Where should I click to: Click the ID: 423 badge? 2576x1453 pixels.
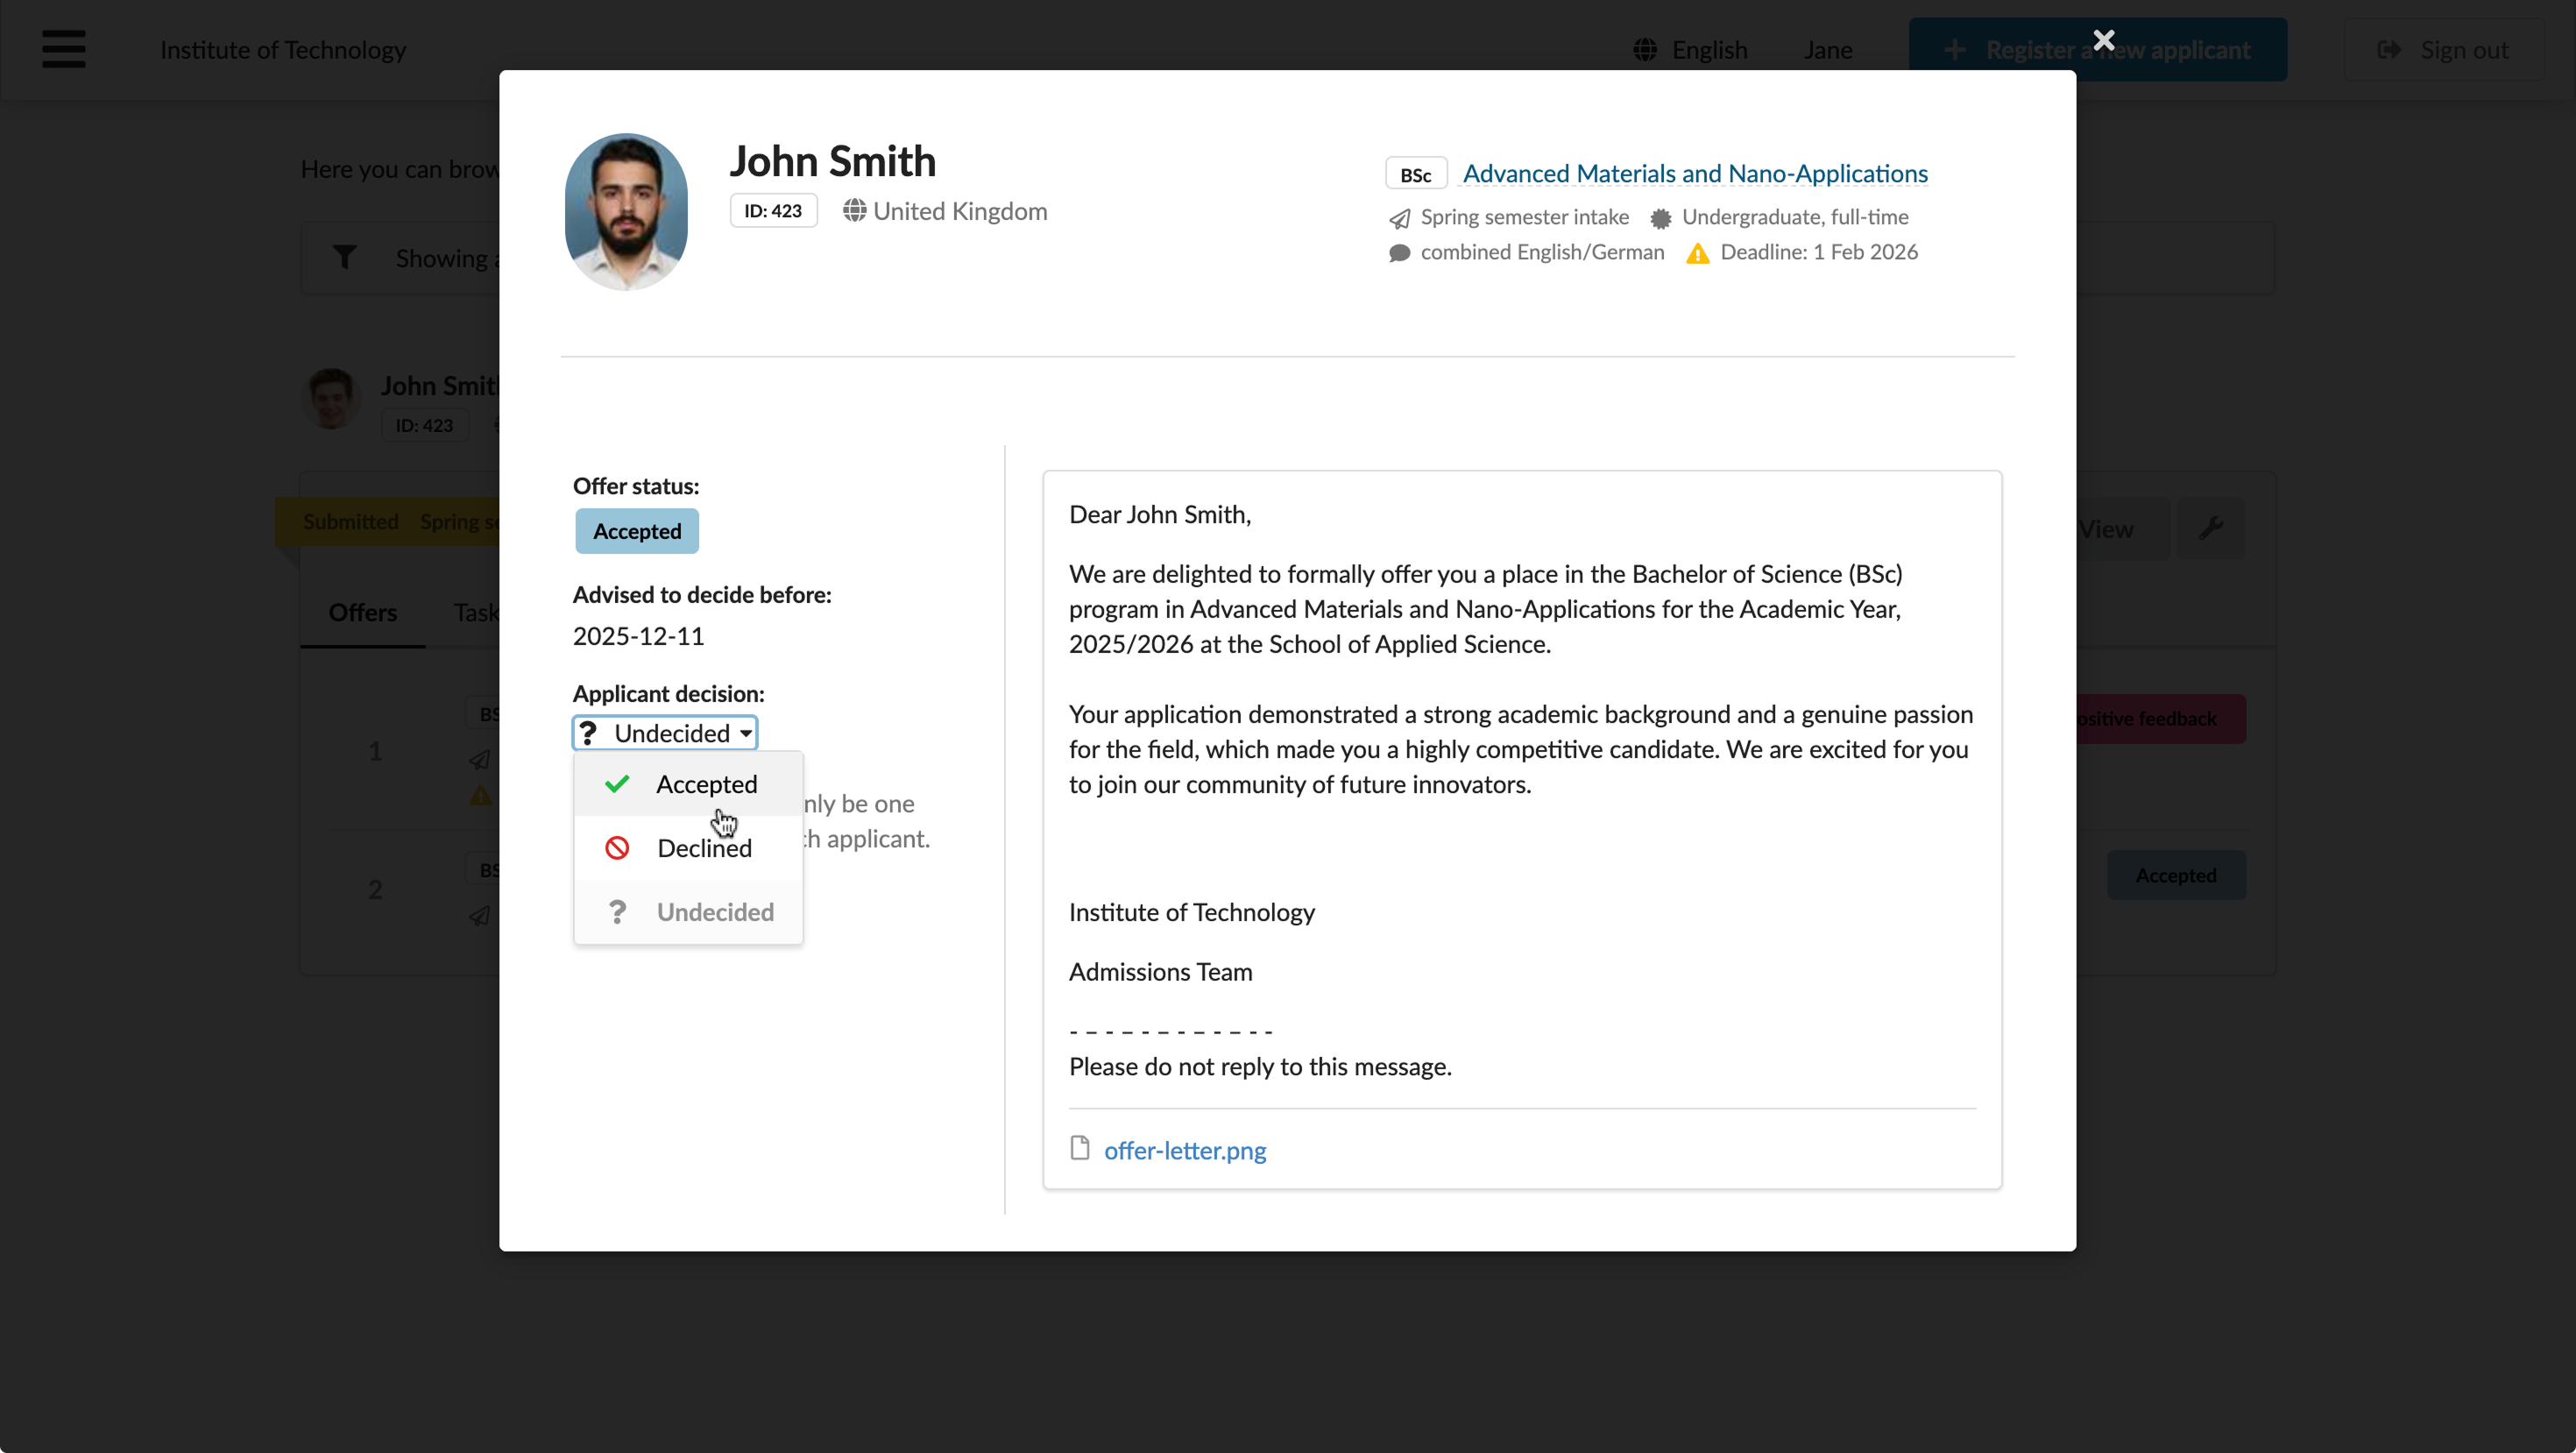pyautogui.click(x=773, y=211)
